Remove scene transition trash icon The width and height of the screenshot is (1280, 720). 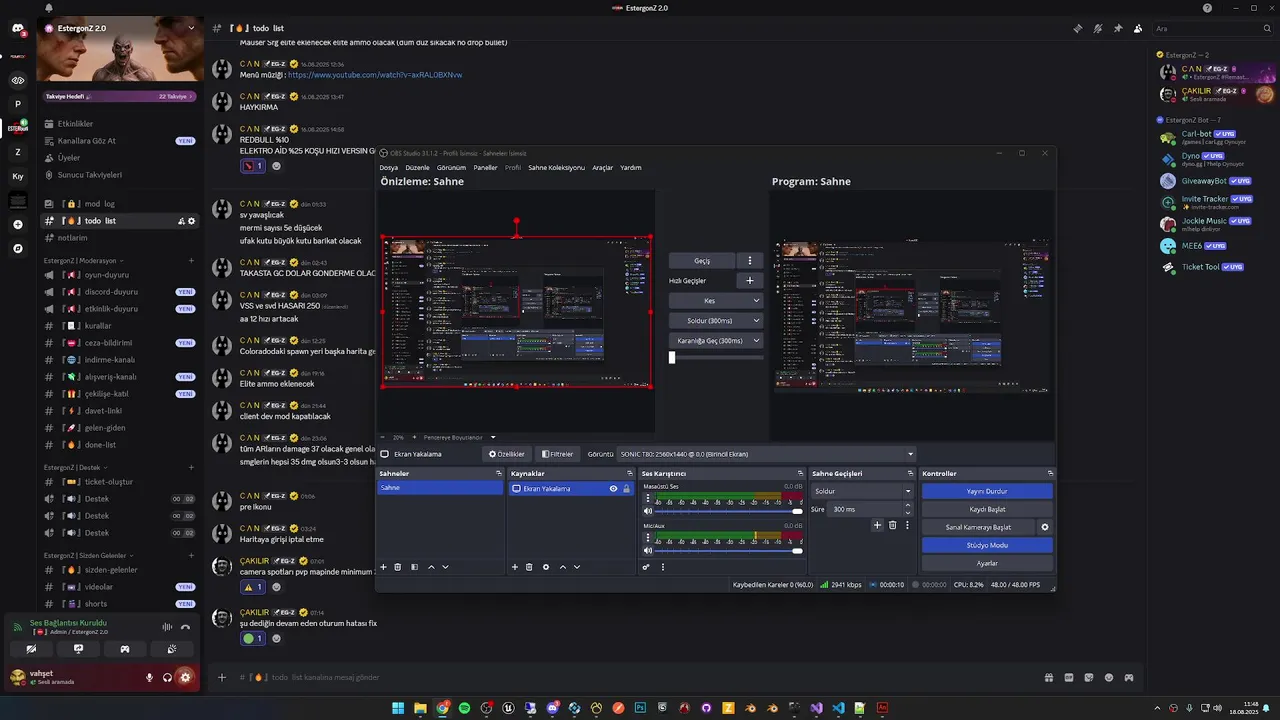pyautogui.click(x=893, y=525)
